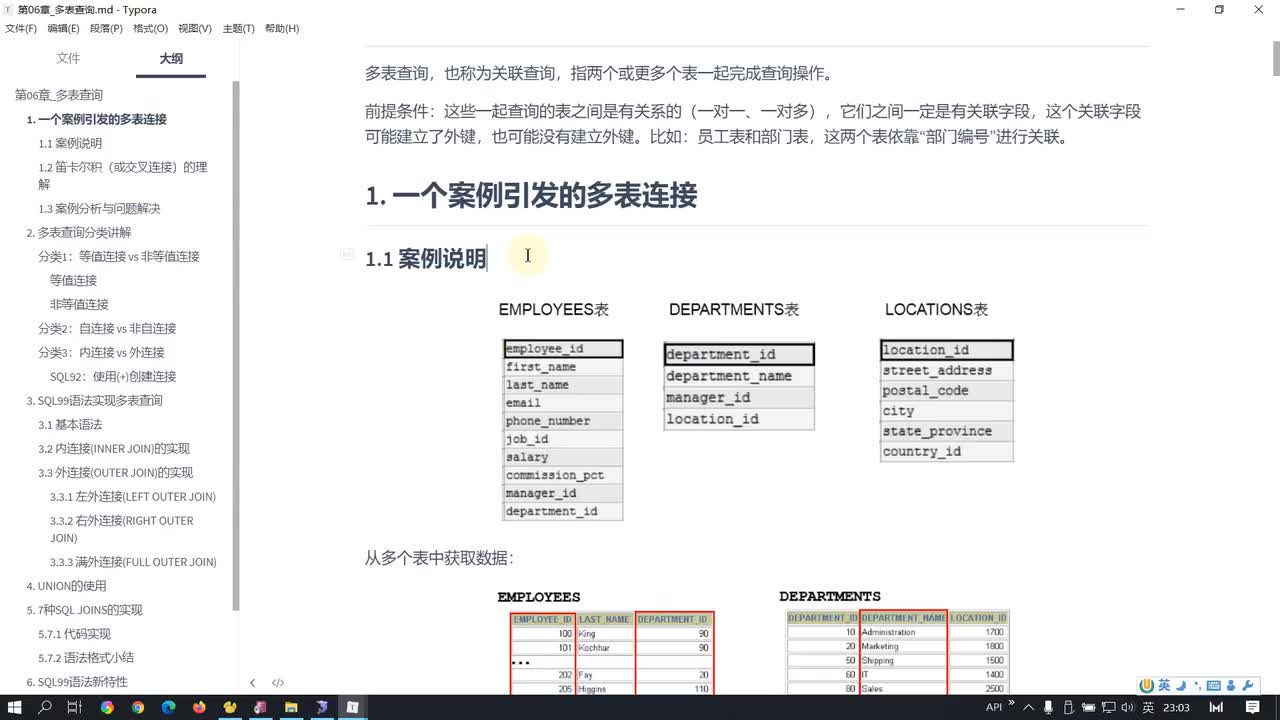Go to outline 分类1: 等值连接 vs 非等值连接
The height and width of the screenshot is (720, 1280).
pyautogui.click(x=119, y=256)
